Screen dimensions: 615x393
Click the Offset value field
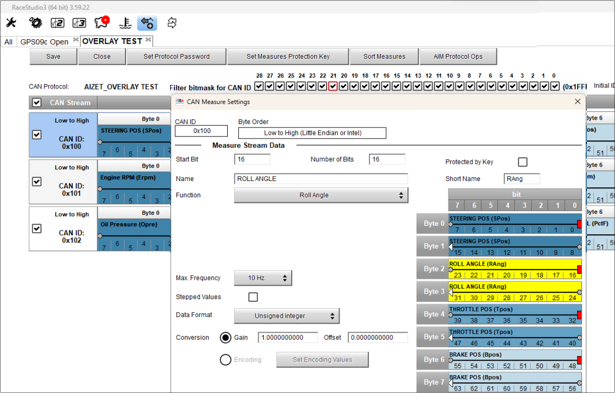point(378,337)
